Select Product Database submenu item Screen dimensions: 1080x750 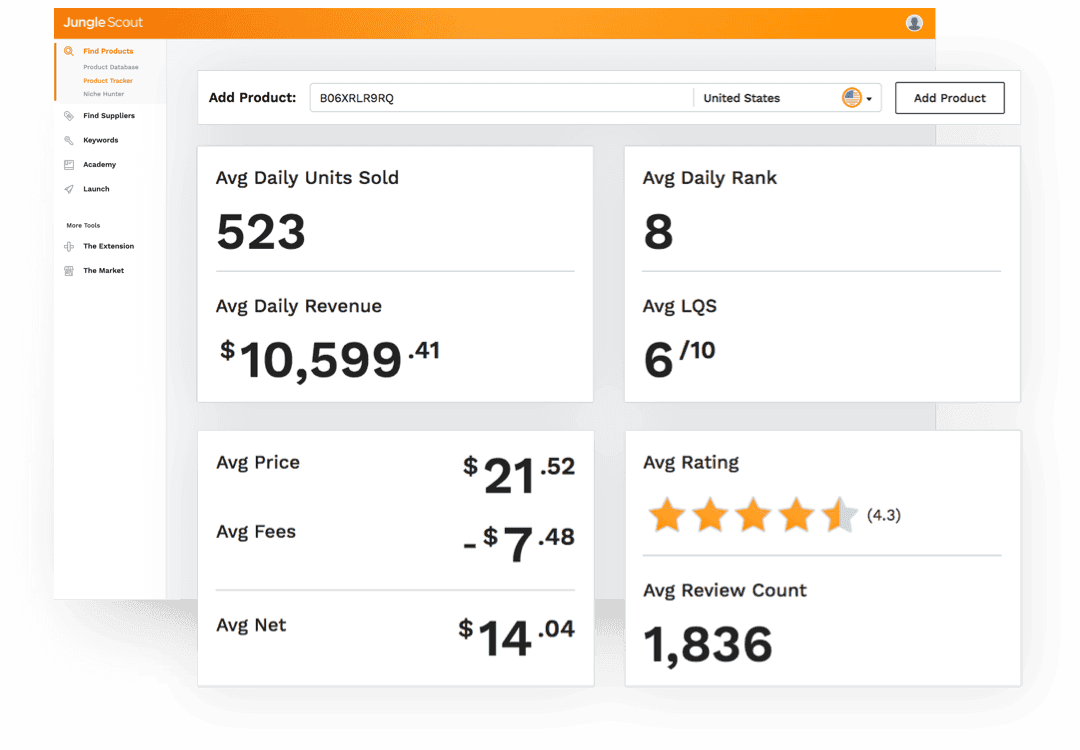click(x=111, y=67)
